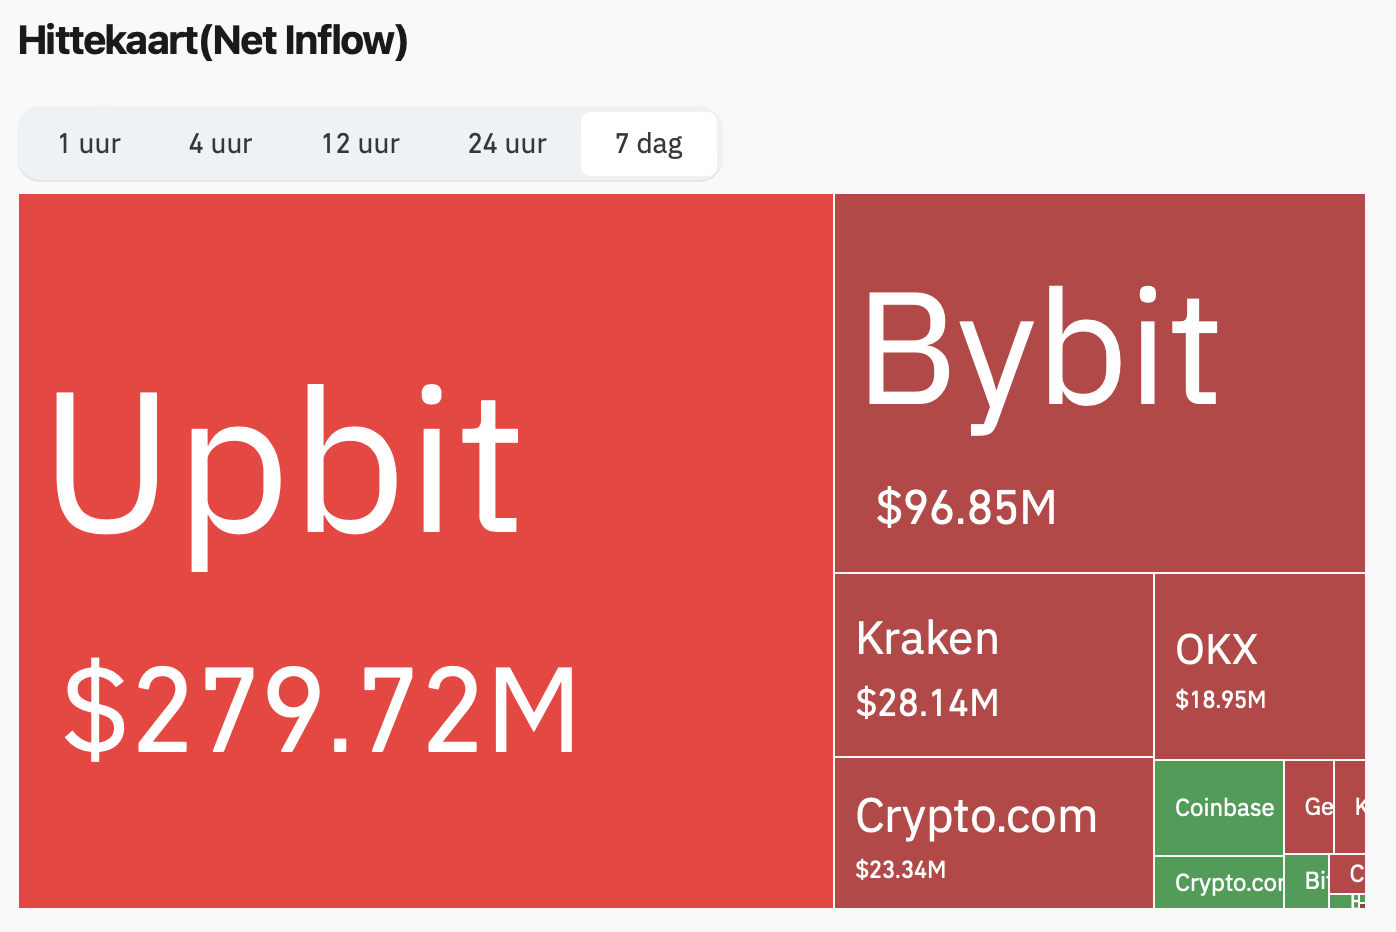Select the 7 dag tab
The image size is (1396, 932).
click(x=649, y=144)
